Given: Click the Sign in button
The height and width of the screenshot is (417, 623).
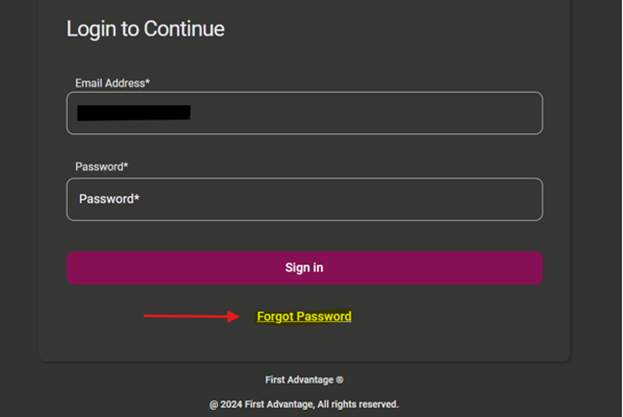Looking at the screenshot, I should tap(304, 268).
